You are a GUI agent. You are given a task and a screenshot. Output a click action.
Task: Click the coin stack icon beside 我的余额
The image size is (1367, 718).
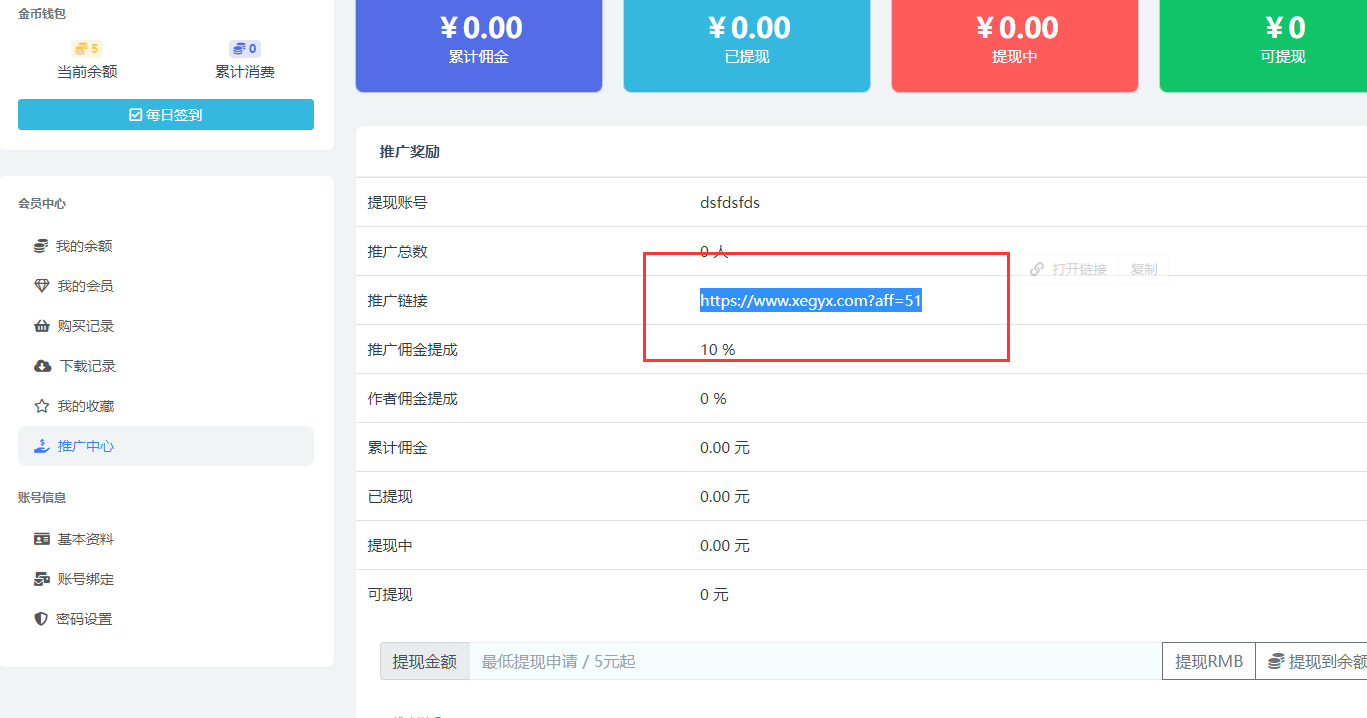(x=41, y=246)
